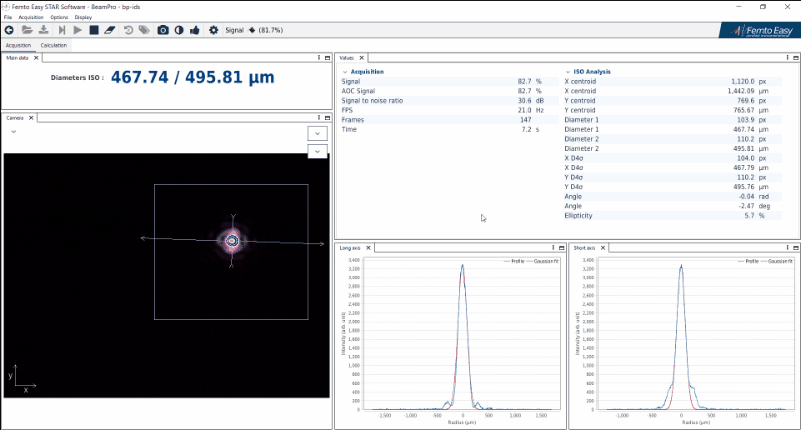Click the thumbs-up toolbar icon
Image resolution: width=801 pixels, height=430 pixels.
(195, 31)
